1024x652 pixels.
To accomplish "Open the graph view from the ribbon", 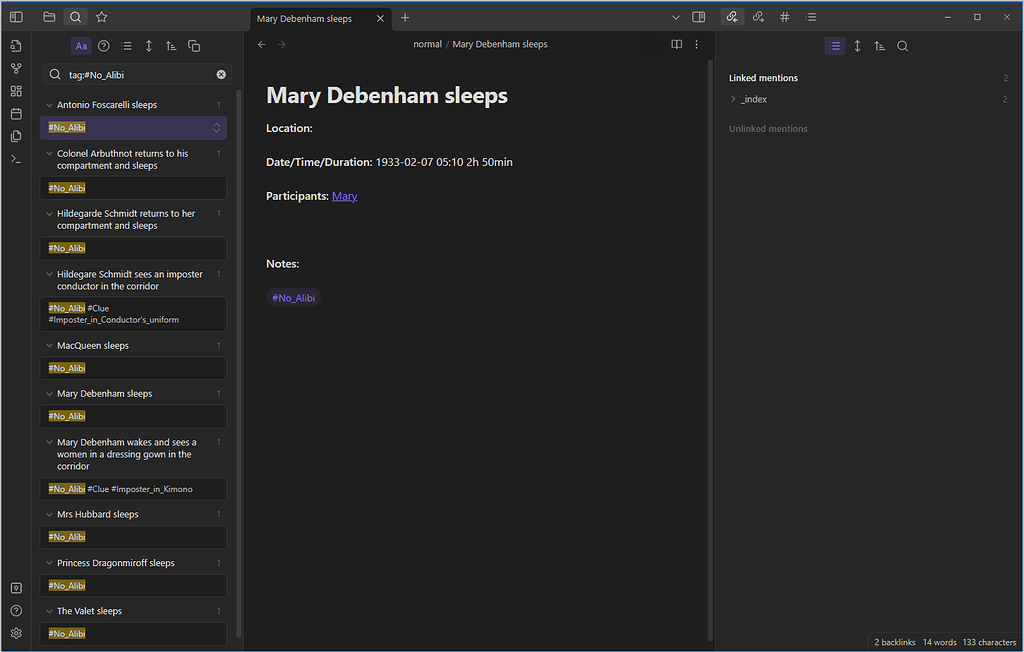I will [15, 68].
